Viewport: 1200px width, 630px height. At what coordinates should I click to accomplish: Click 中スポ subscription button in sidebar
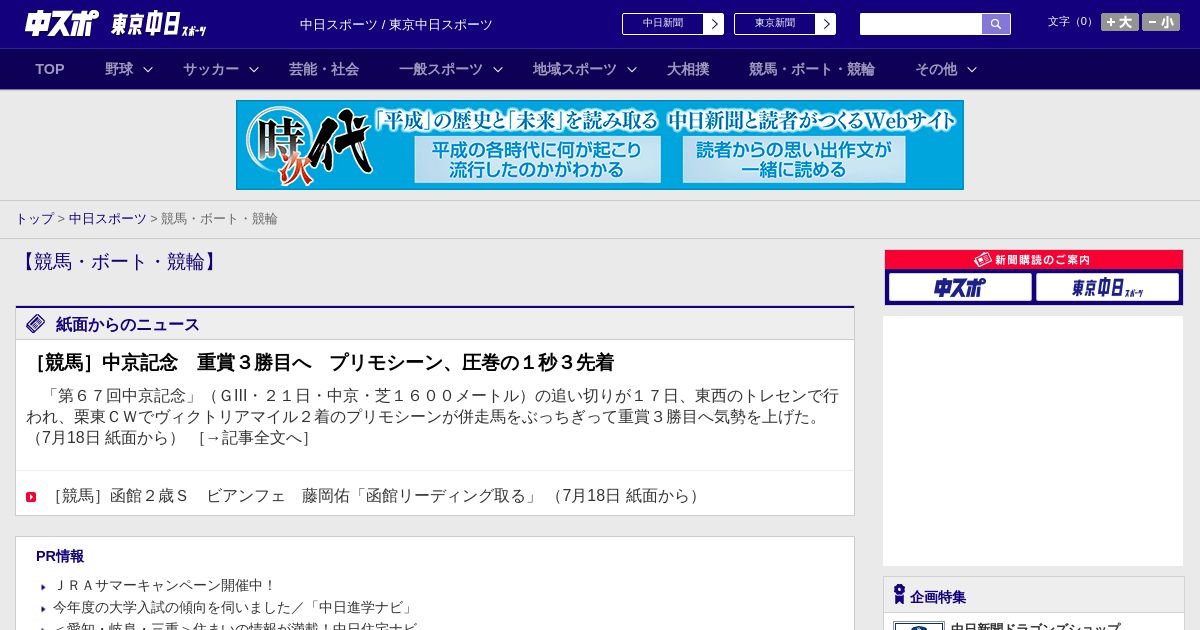click(960, 287)
